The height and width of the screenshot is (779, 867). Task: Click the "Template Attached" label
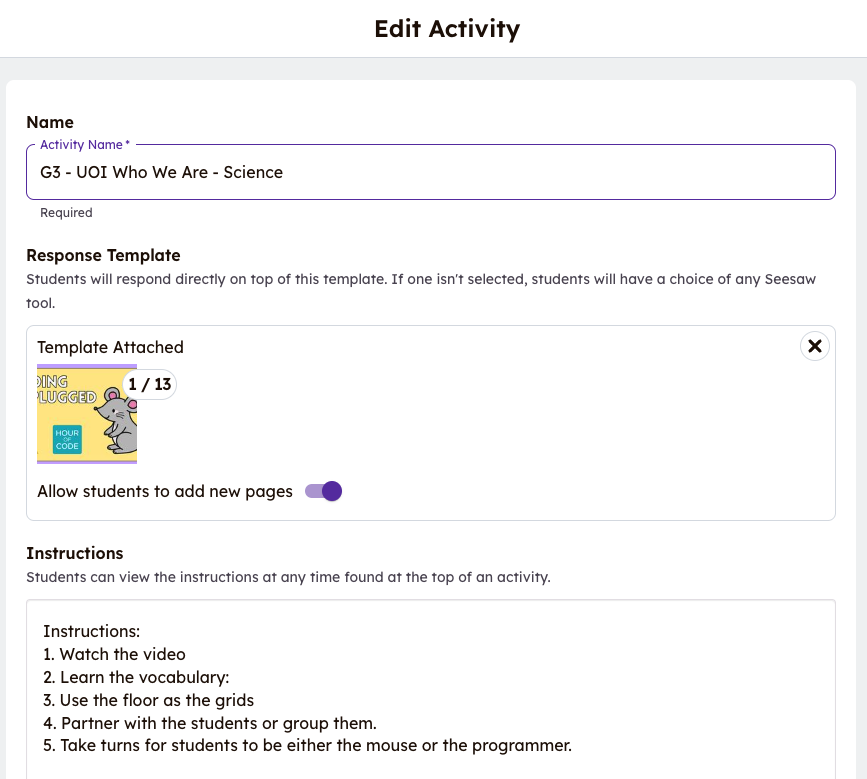[111, 347]
